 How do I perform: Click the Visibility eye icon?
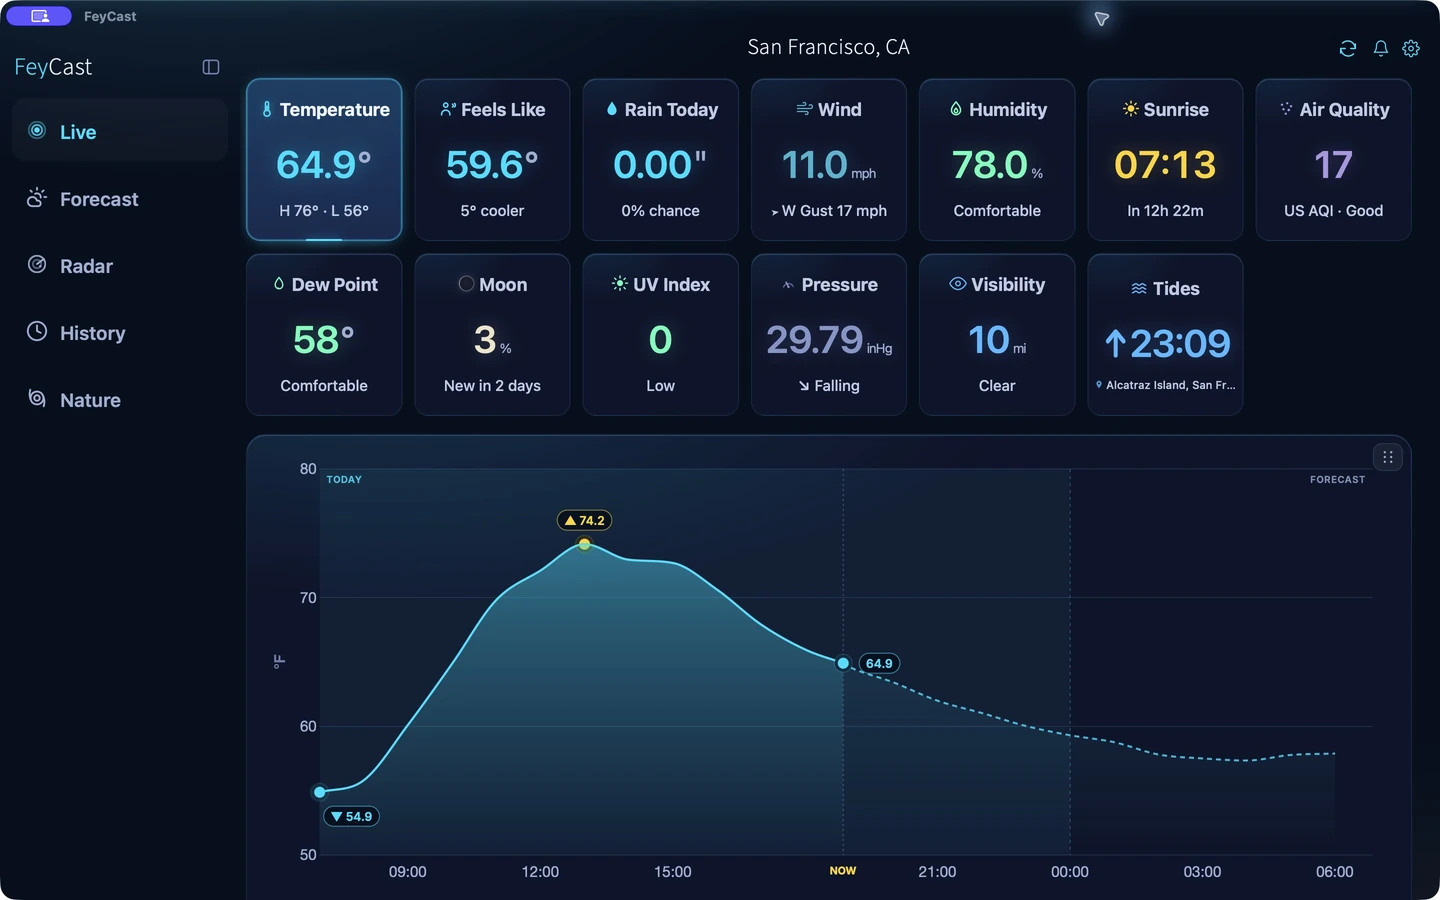coord(957,284)
